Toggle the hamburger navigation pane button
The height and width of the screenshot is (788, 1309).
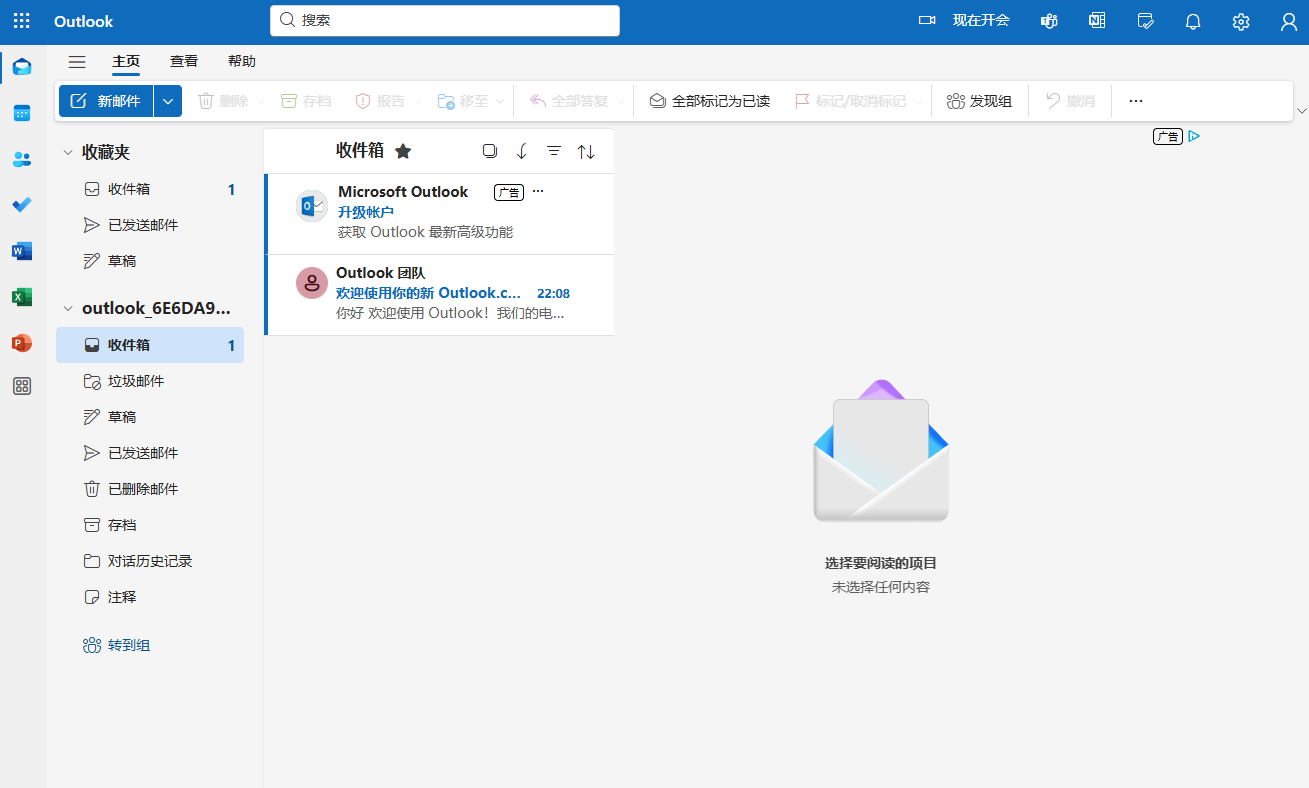(x=77, y=62)
